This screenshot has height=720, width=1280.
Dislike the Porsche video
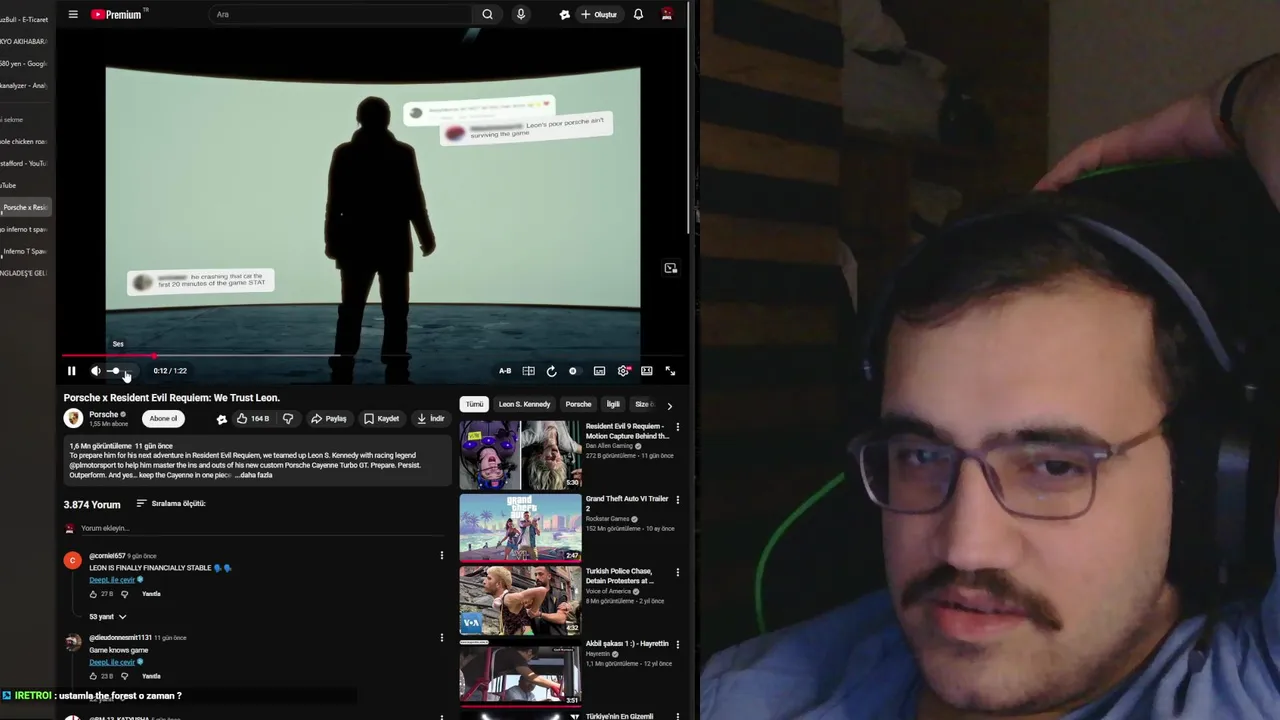tap(288, 419)
